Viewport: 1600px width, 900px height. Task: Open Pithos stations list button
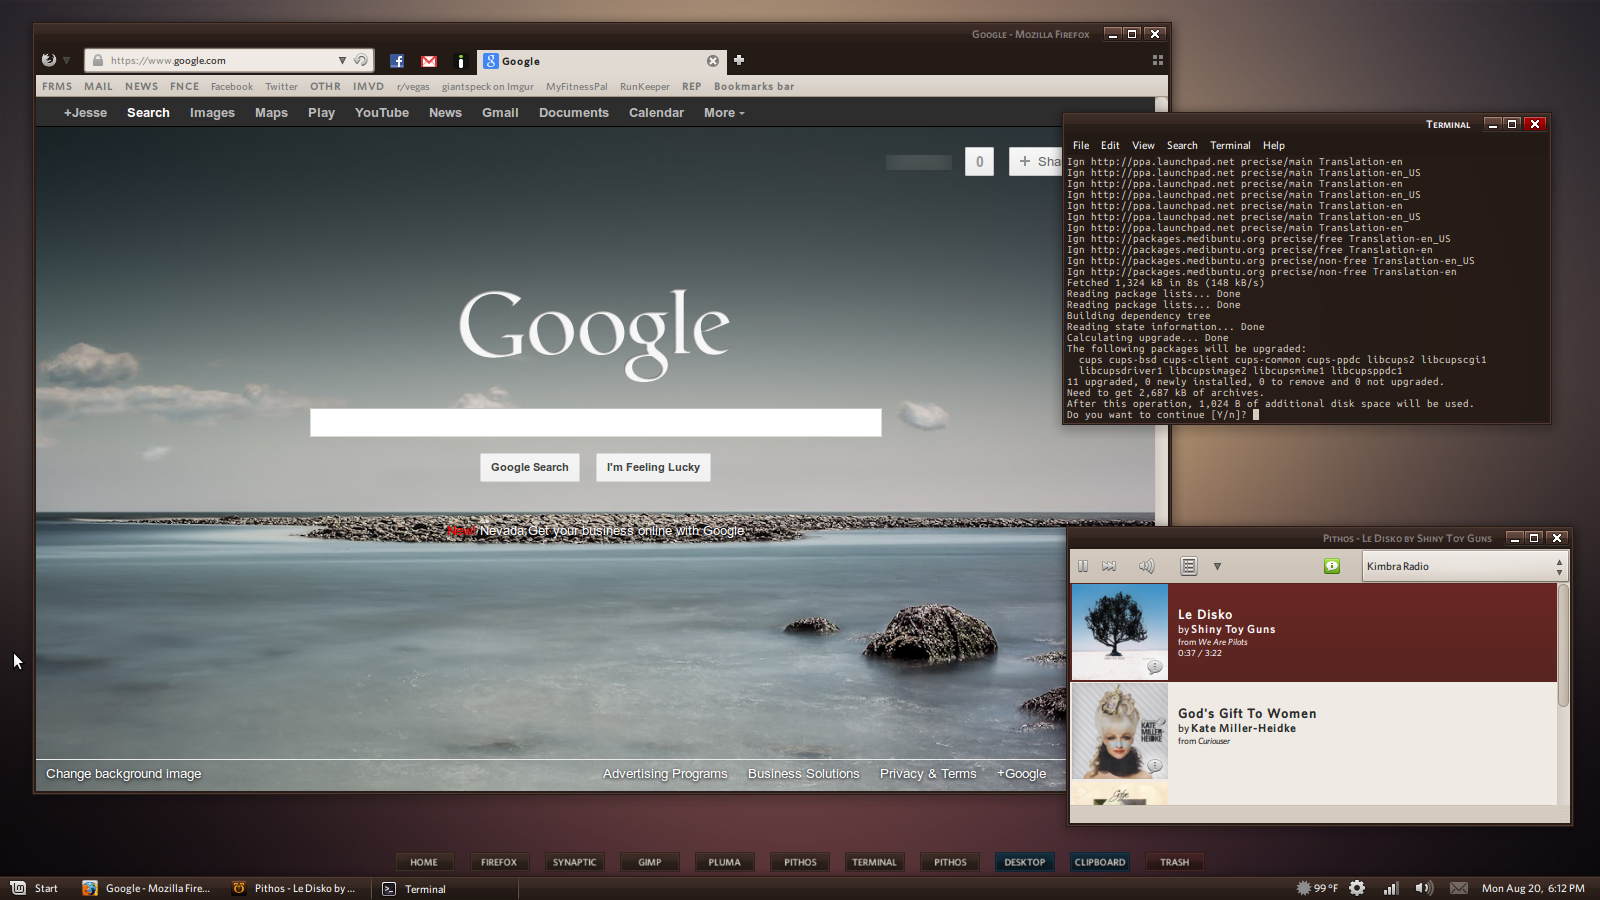[1188, 566]
